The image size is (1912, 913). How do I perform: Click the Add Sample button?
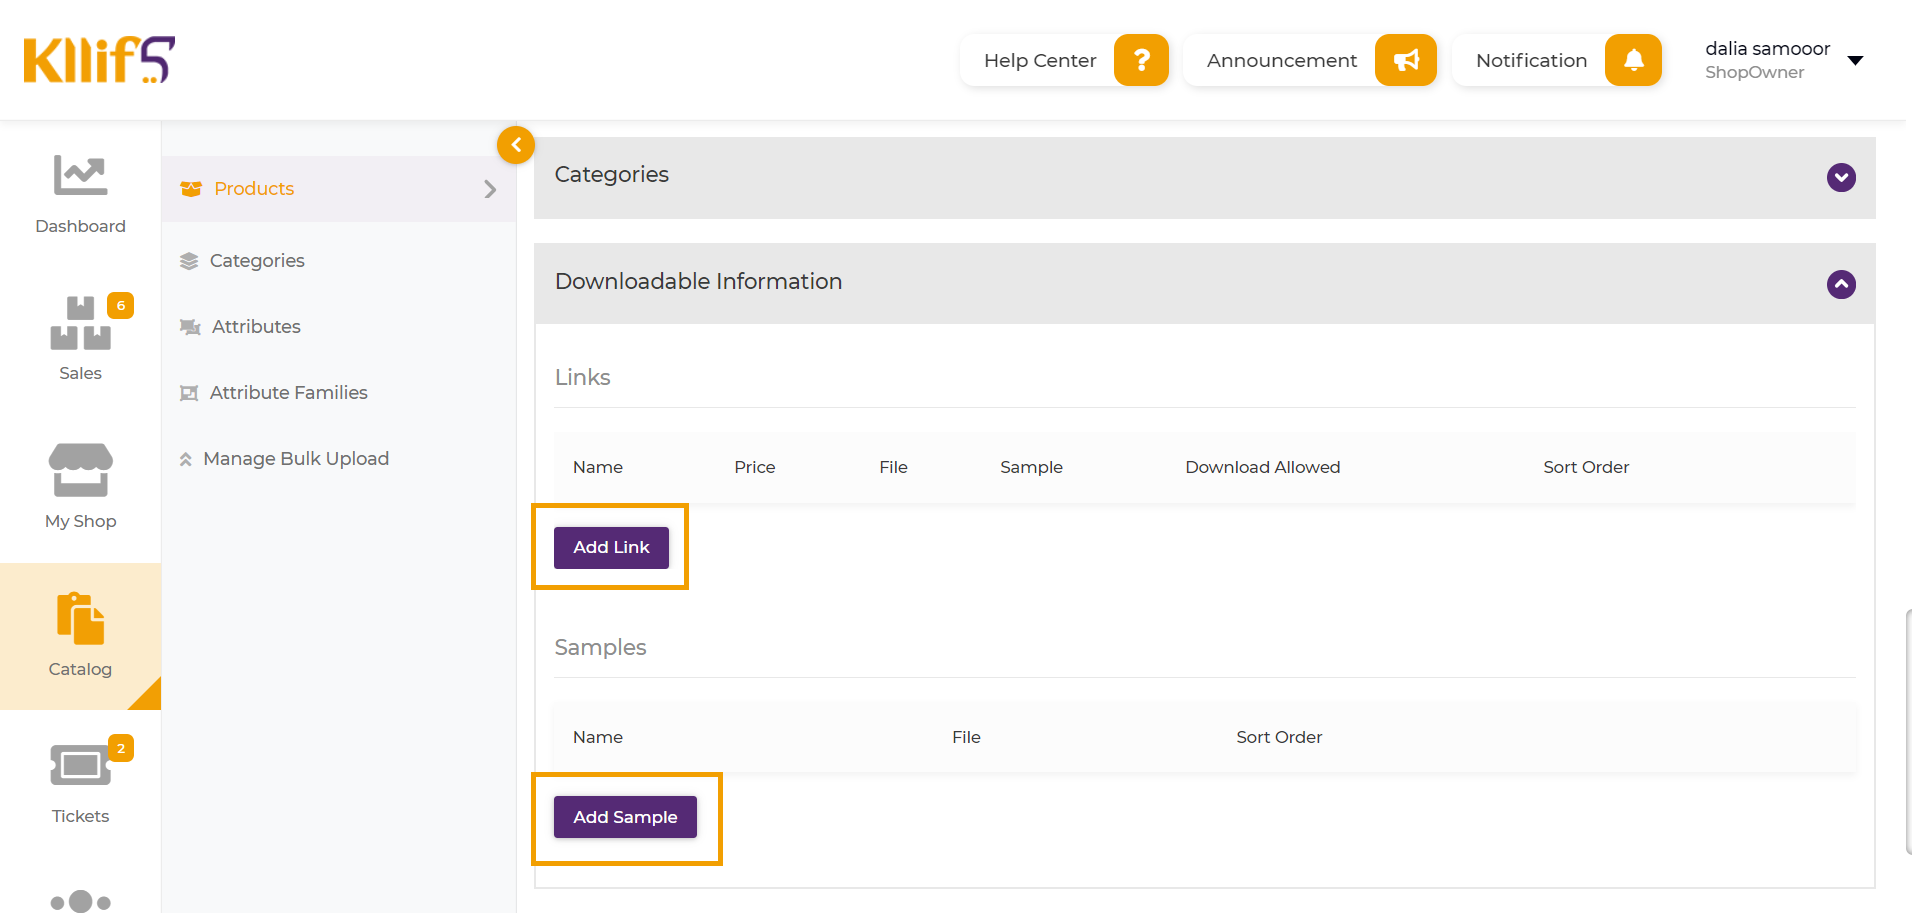(x=625, y=818)
